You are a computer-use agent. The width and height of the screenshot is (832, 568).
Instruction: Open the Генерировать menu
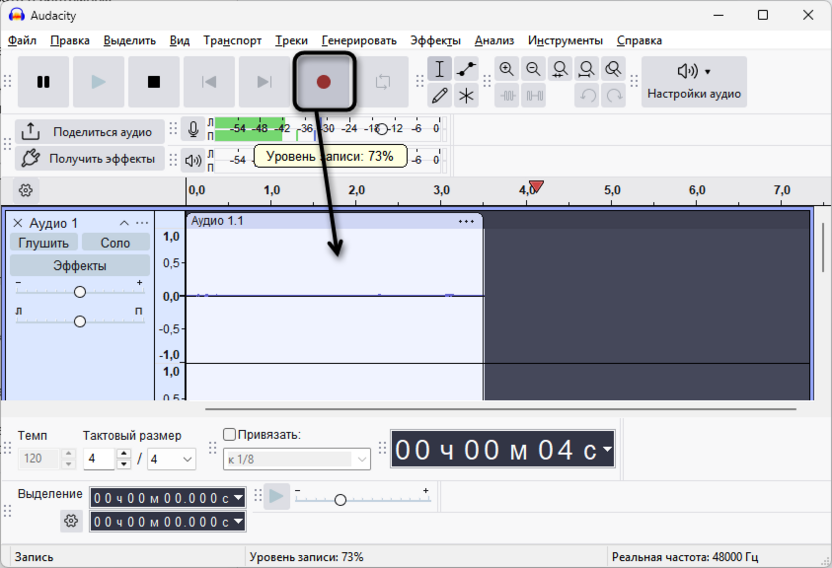pos(359,40)
